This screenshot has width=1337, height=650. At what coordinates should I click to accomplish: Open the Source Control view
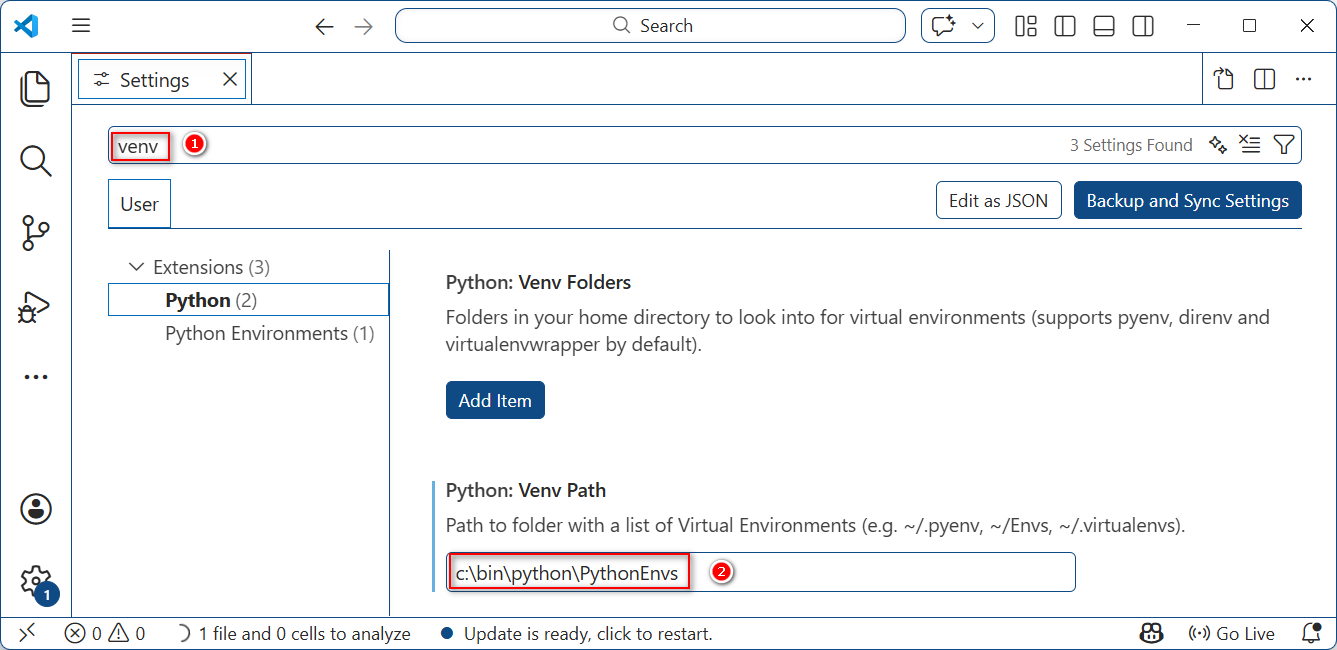tap(35, 233)
